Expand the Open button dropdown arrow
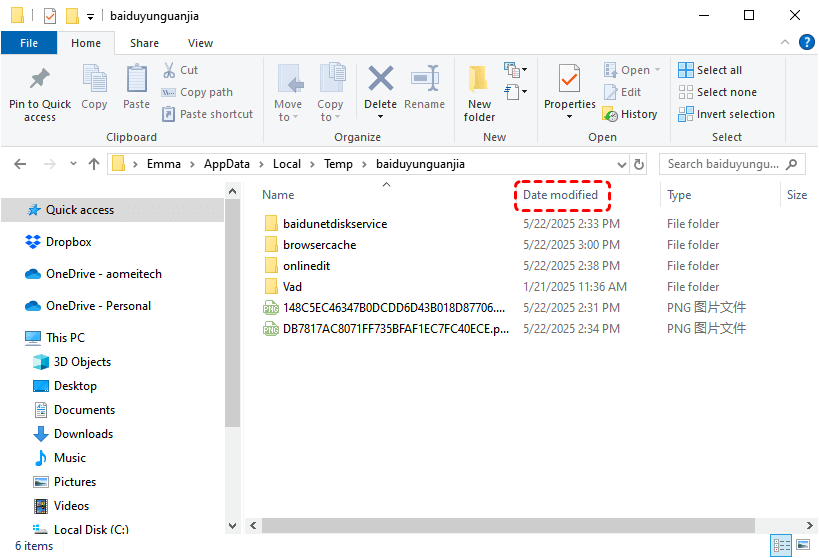This screenshot has height=558, width=819. tap(657, 70)
